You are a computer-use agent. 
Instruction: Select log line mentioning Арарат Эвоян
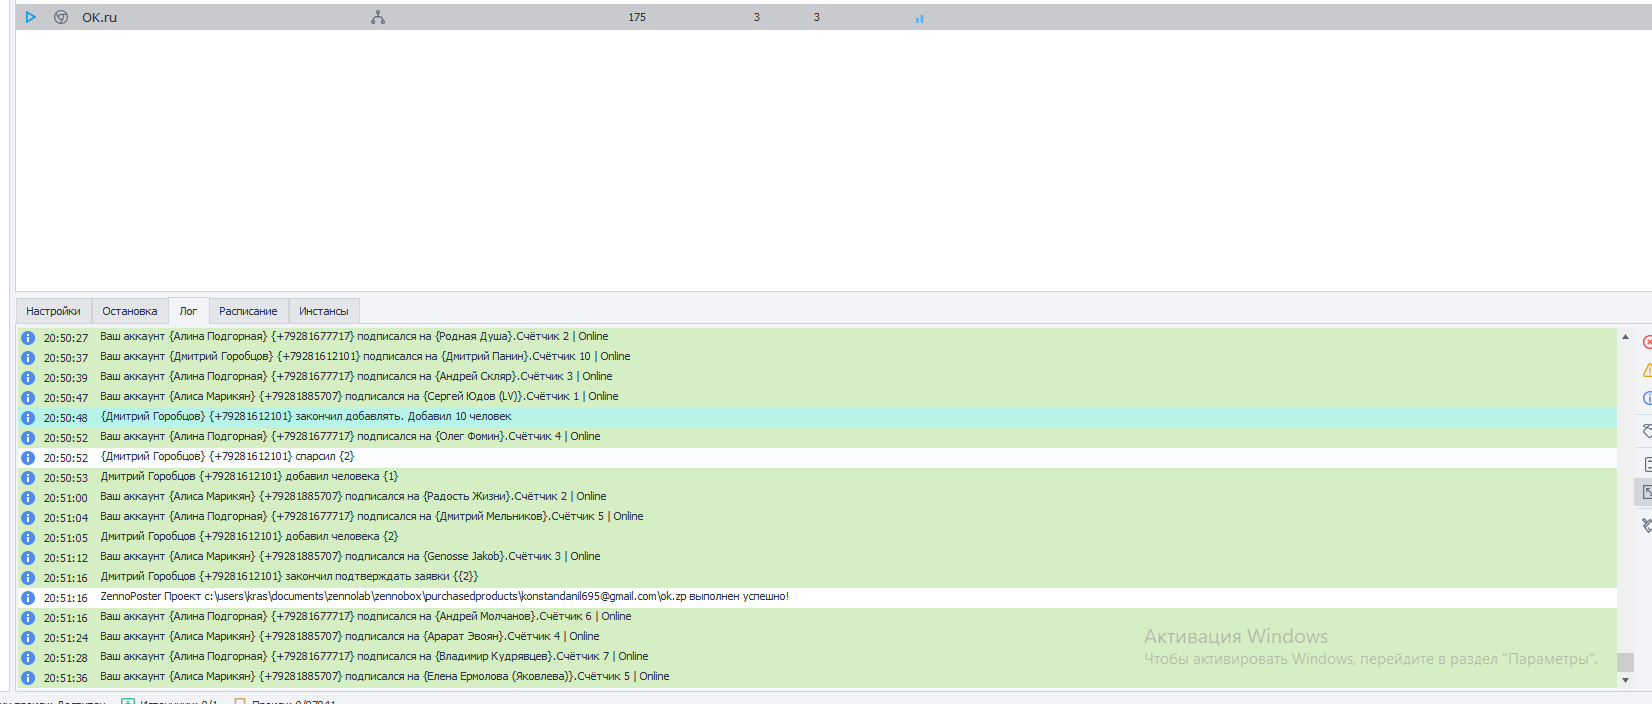click(x=817, y=637)
